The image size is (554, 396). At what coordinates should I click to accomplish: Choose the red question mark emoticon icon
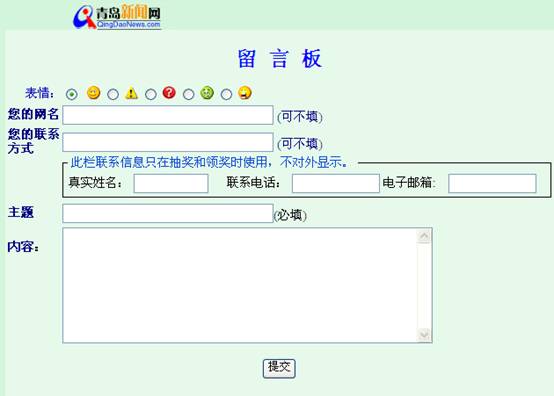[x=169, y=93]
